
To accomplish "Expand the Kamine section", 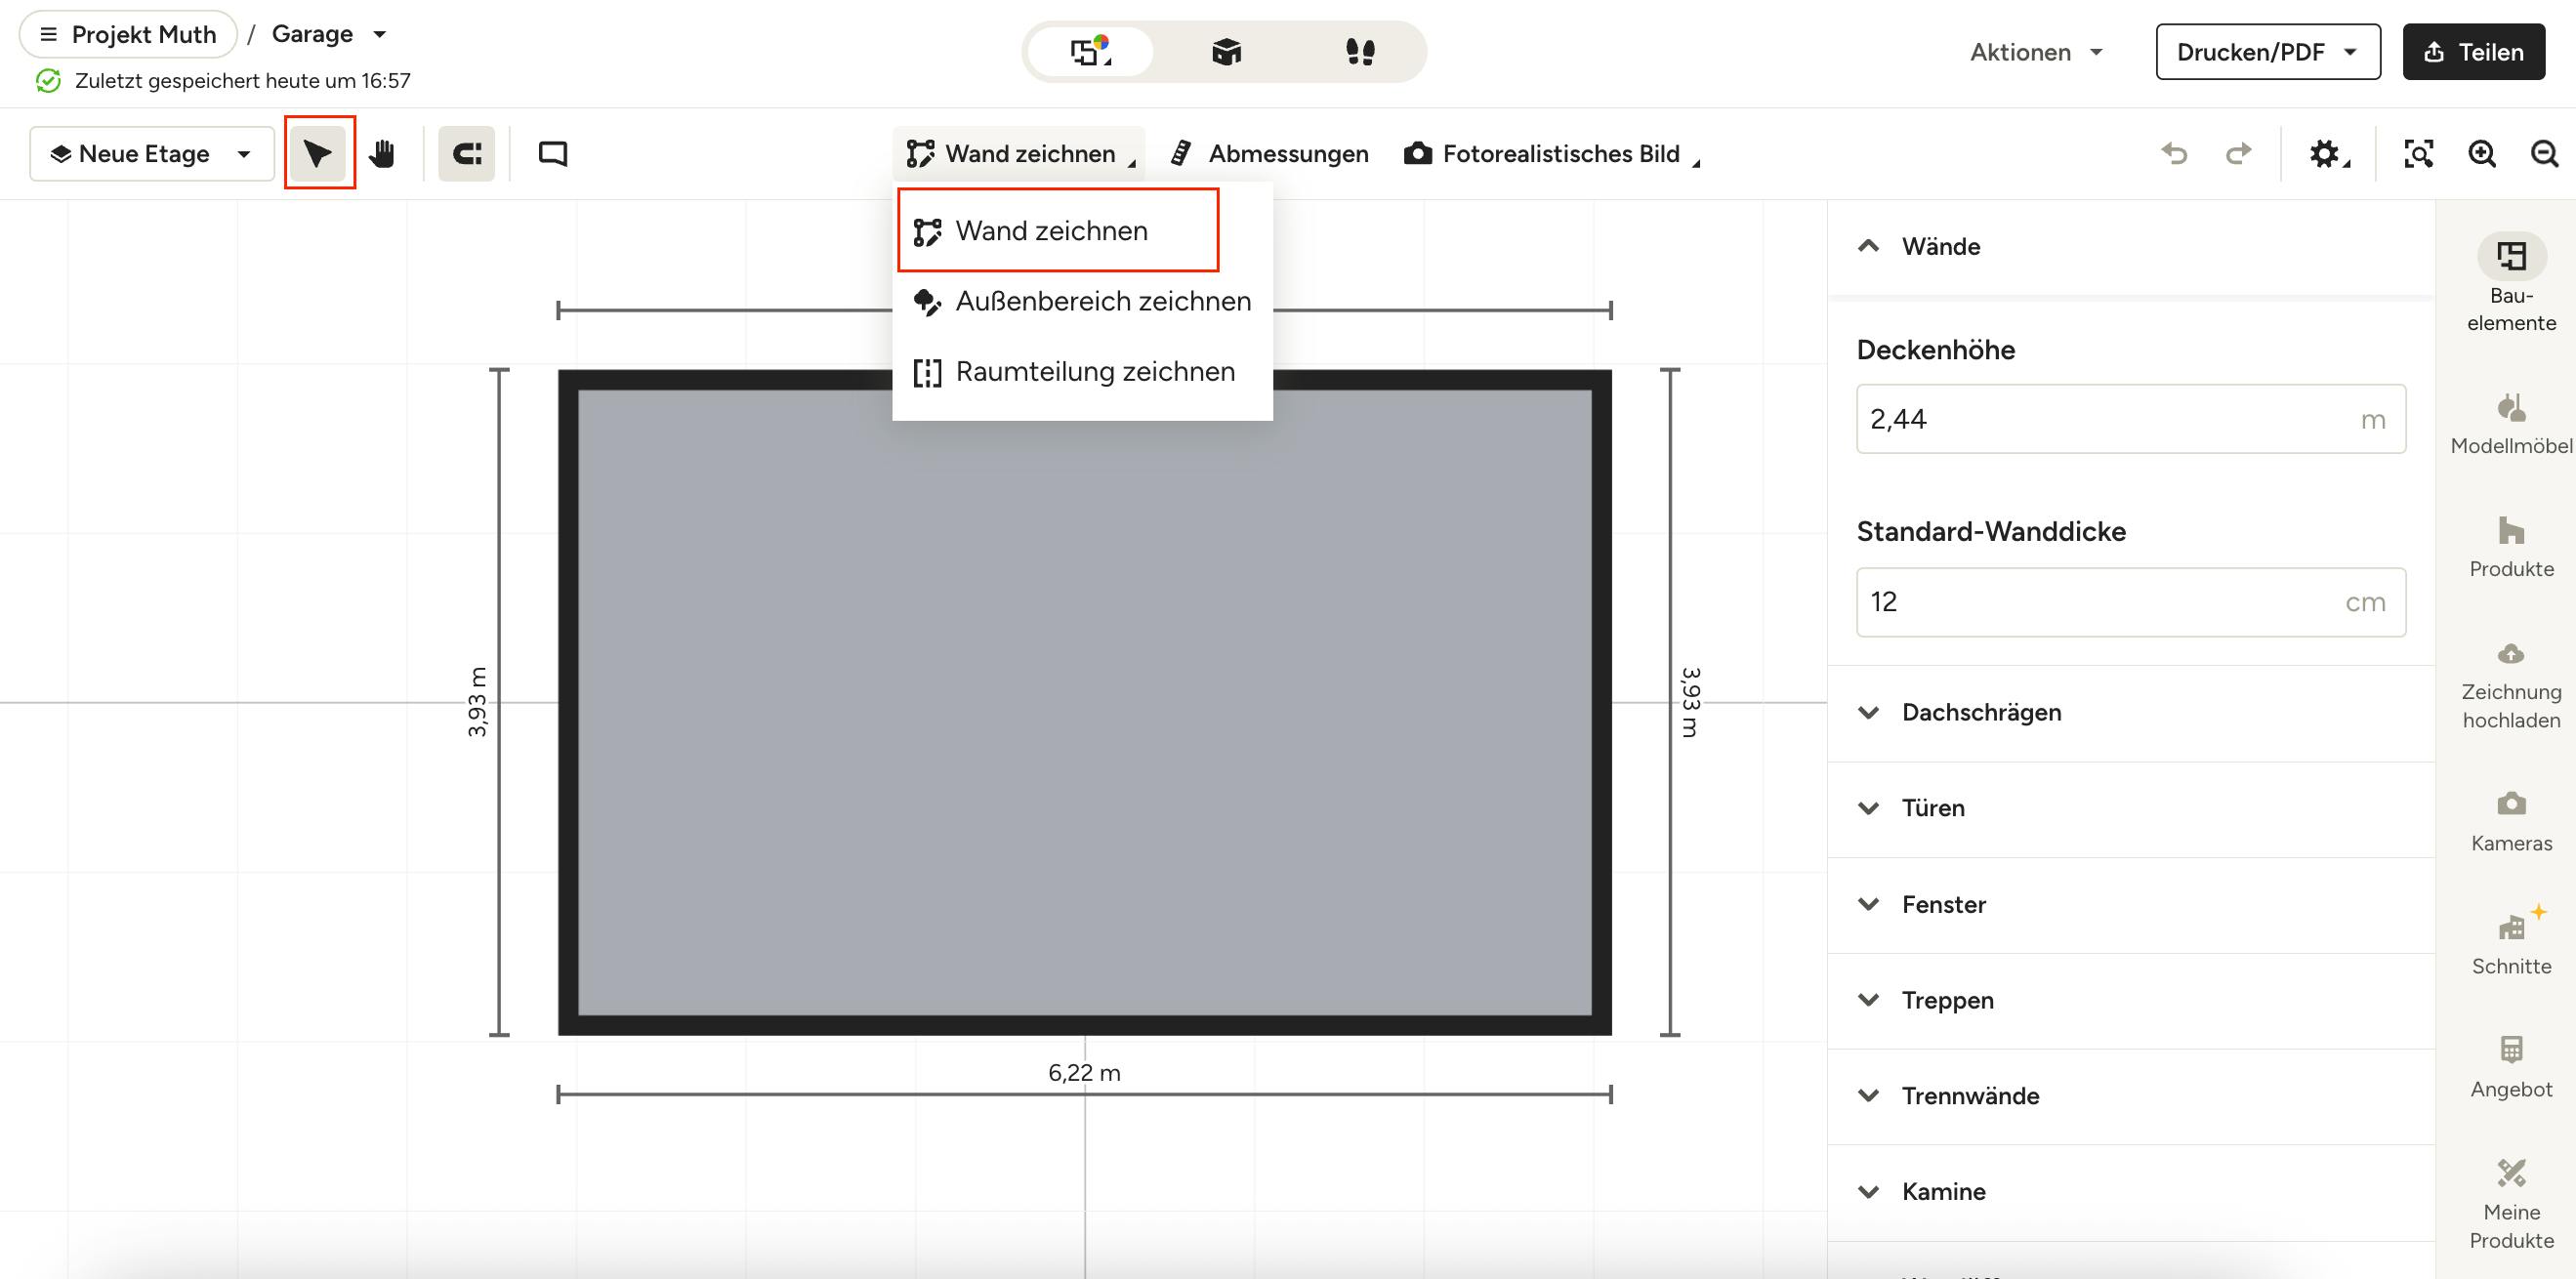I will point(2130,1192).
